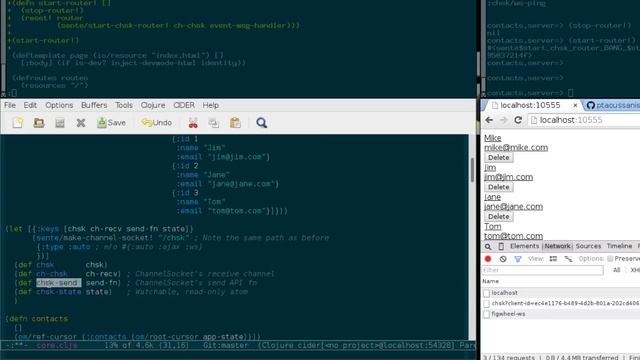Click the Open File folder icon in Emacs
This screenshot has height=360, width=640.
click(39, 122)
